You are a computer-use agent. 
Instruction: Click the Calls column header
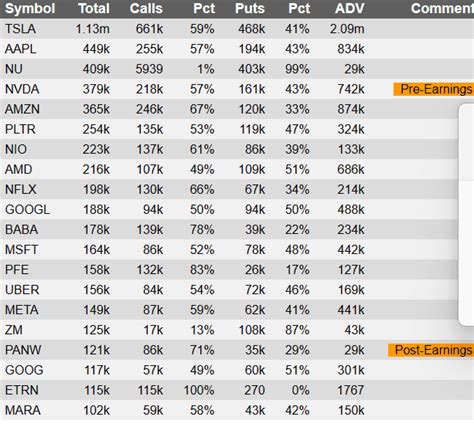[146, 8]
